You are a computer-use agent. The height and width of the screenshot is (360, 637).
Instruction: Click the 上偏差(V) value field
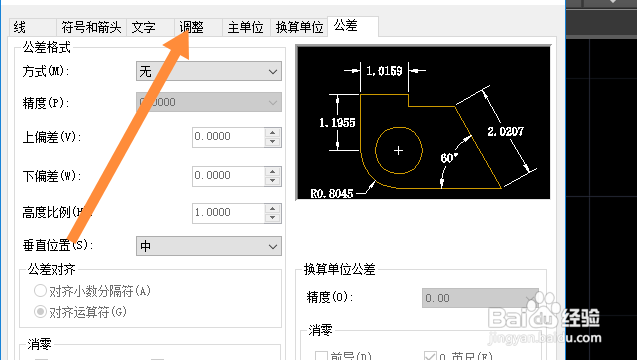[228, 137]
